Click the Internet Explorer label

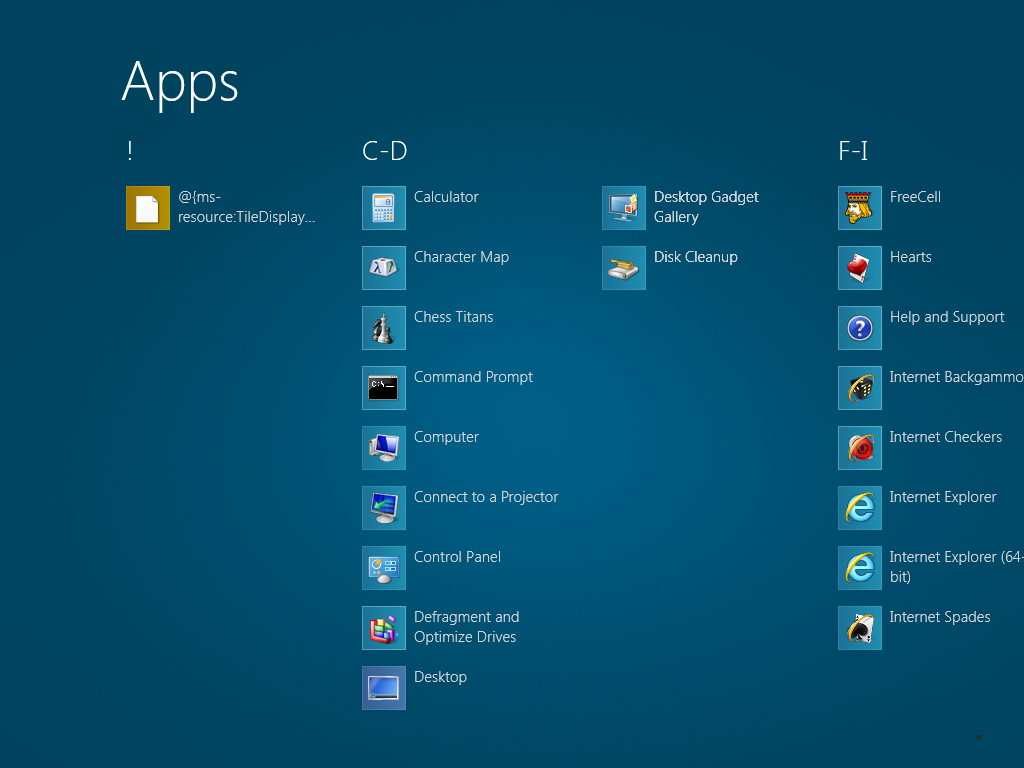943,497
